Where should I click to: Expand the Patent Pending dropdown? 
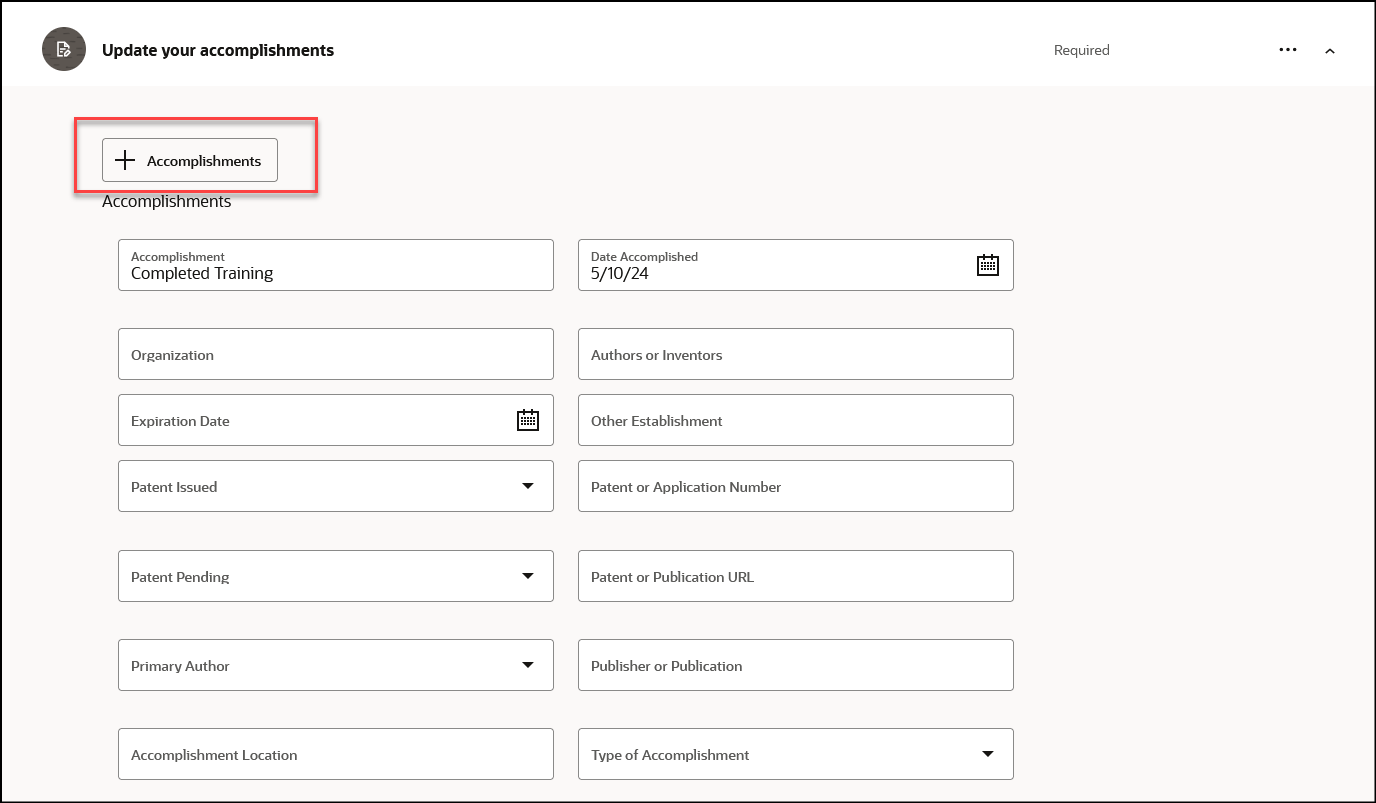point(528,576)
